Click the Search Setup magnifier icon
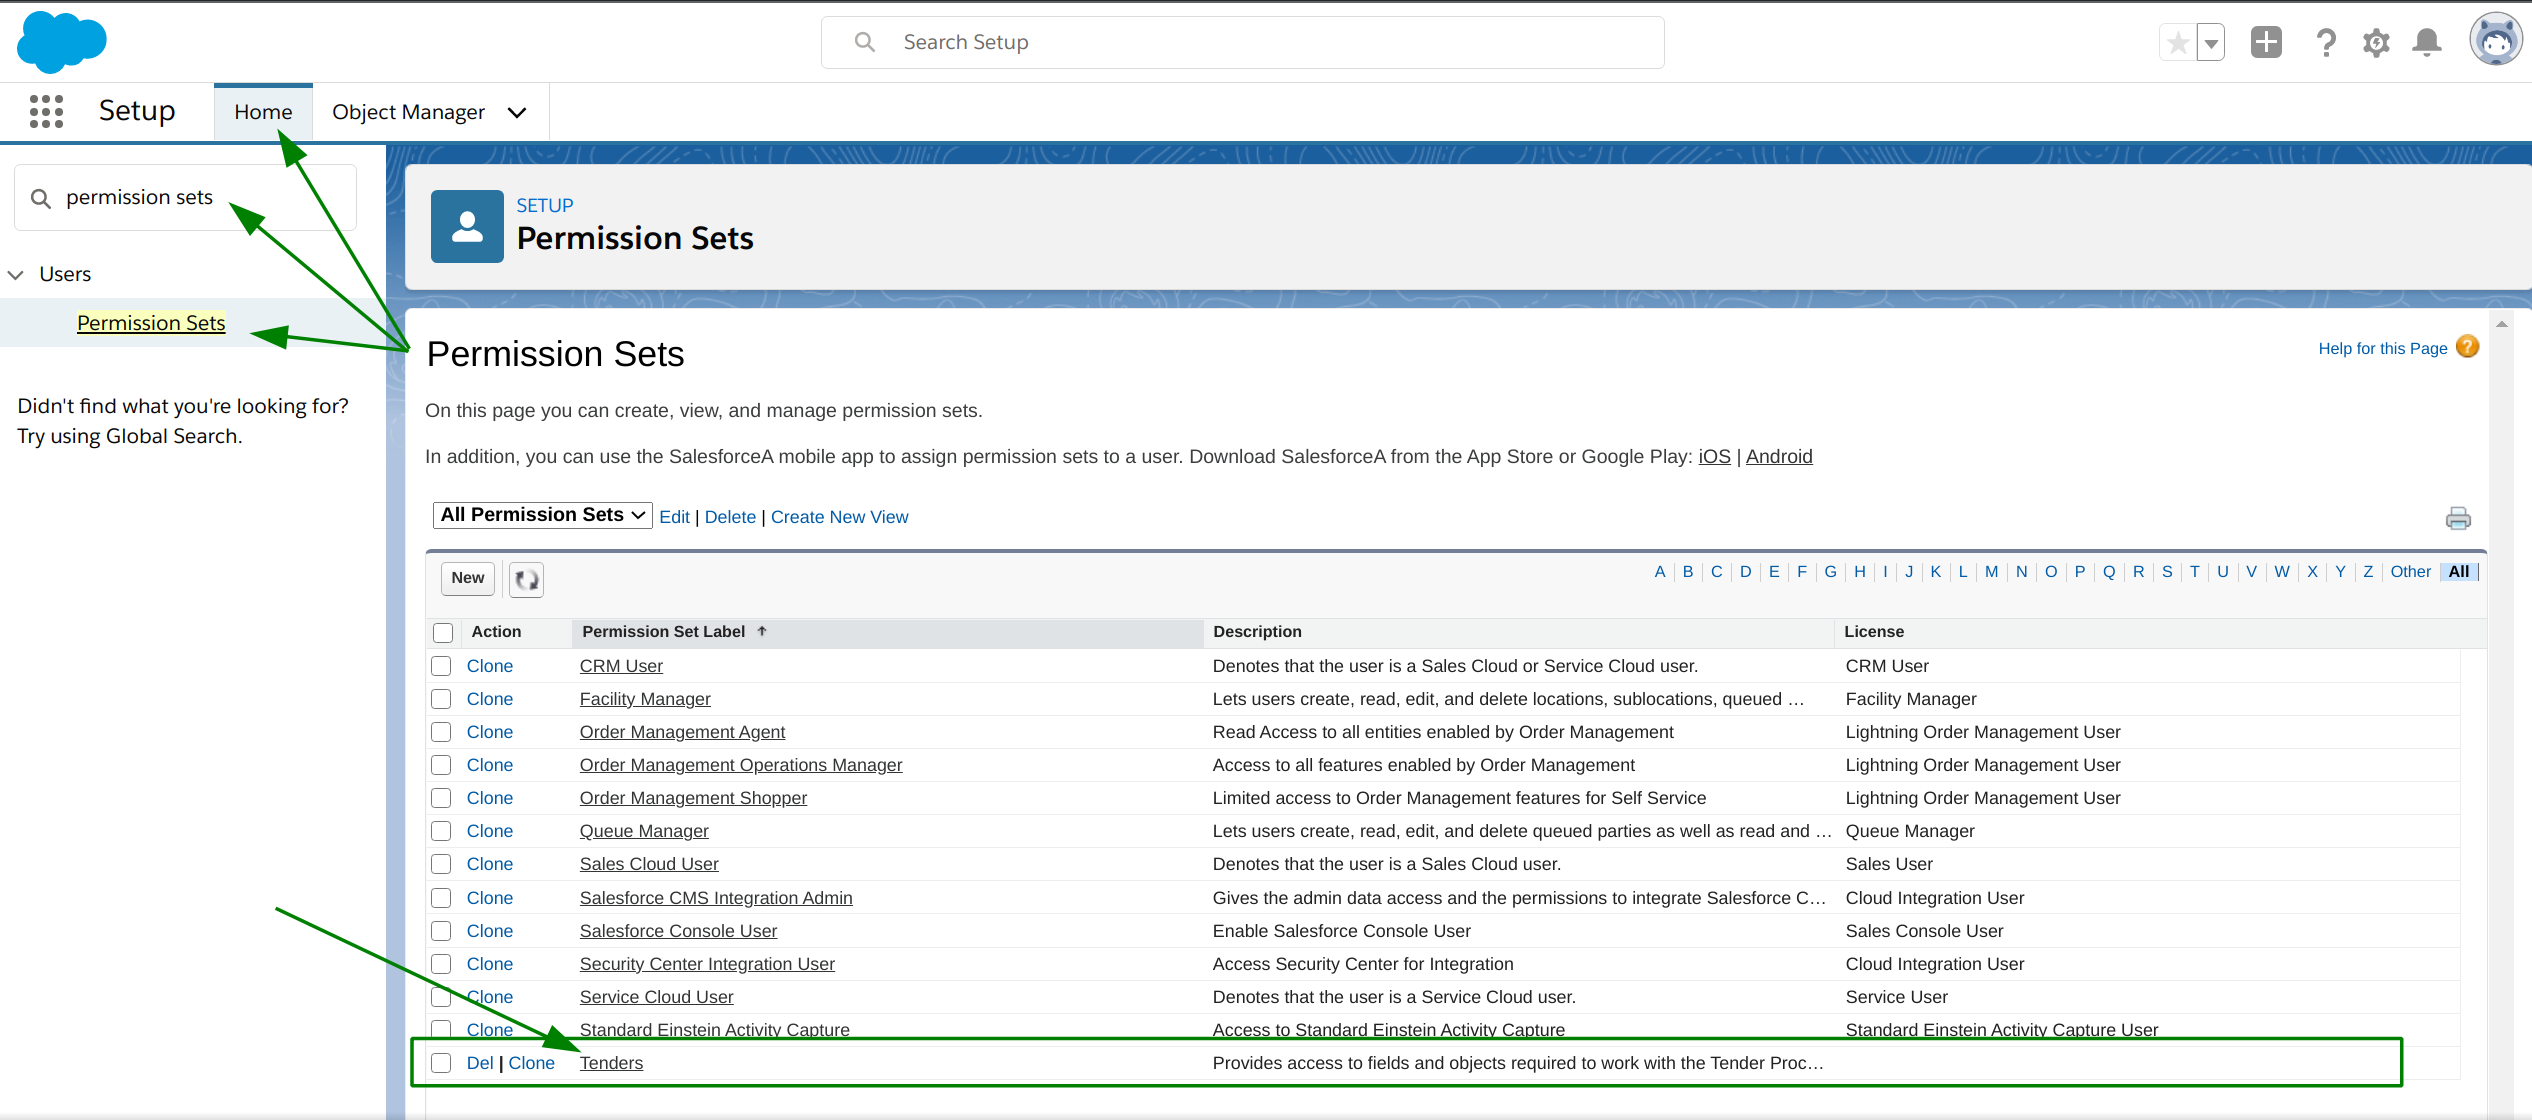The width and height of the screenshot is (2532, 1120). [x=865, y=42]
